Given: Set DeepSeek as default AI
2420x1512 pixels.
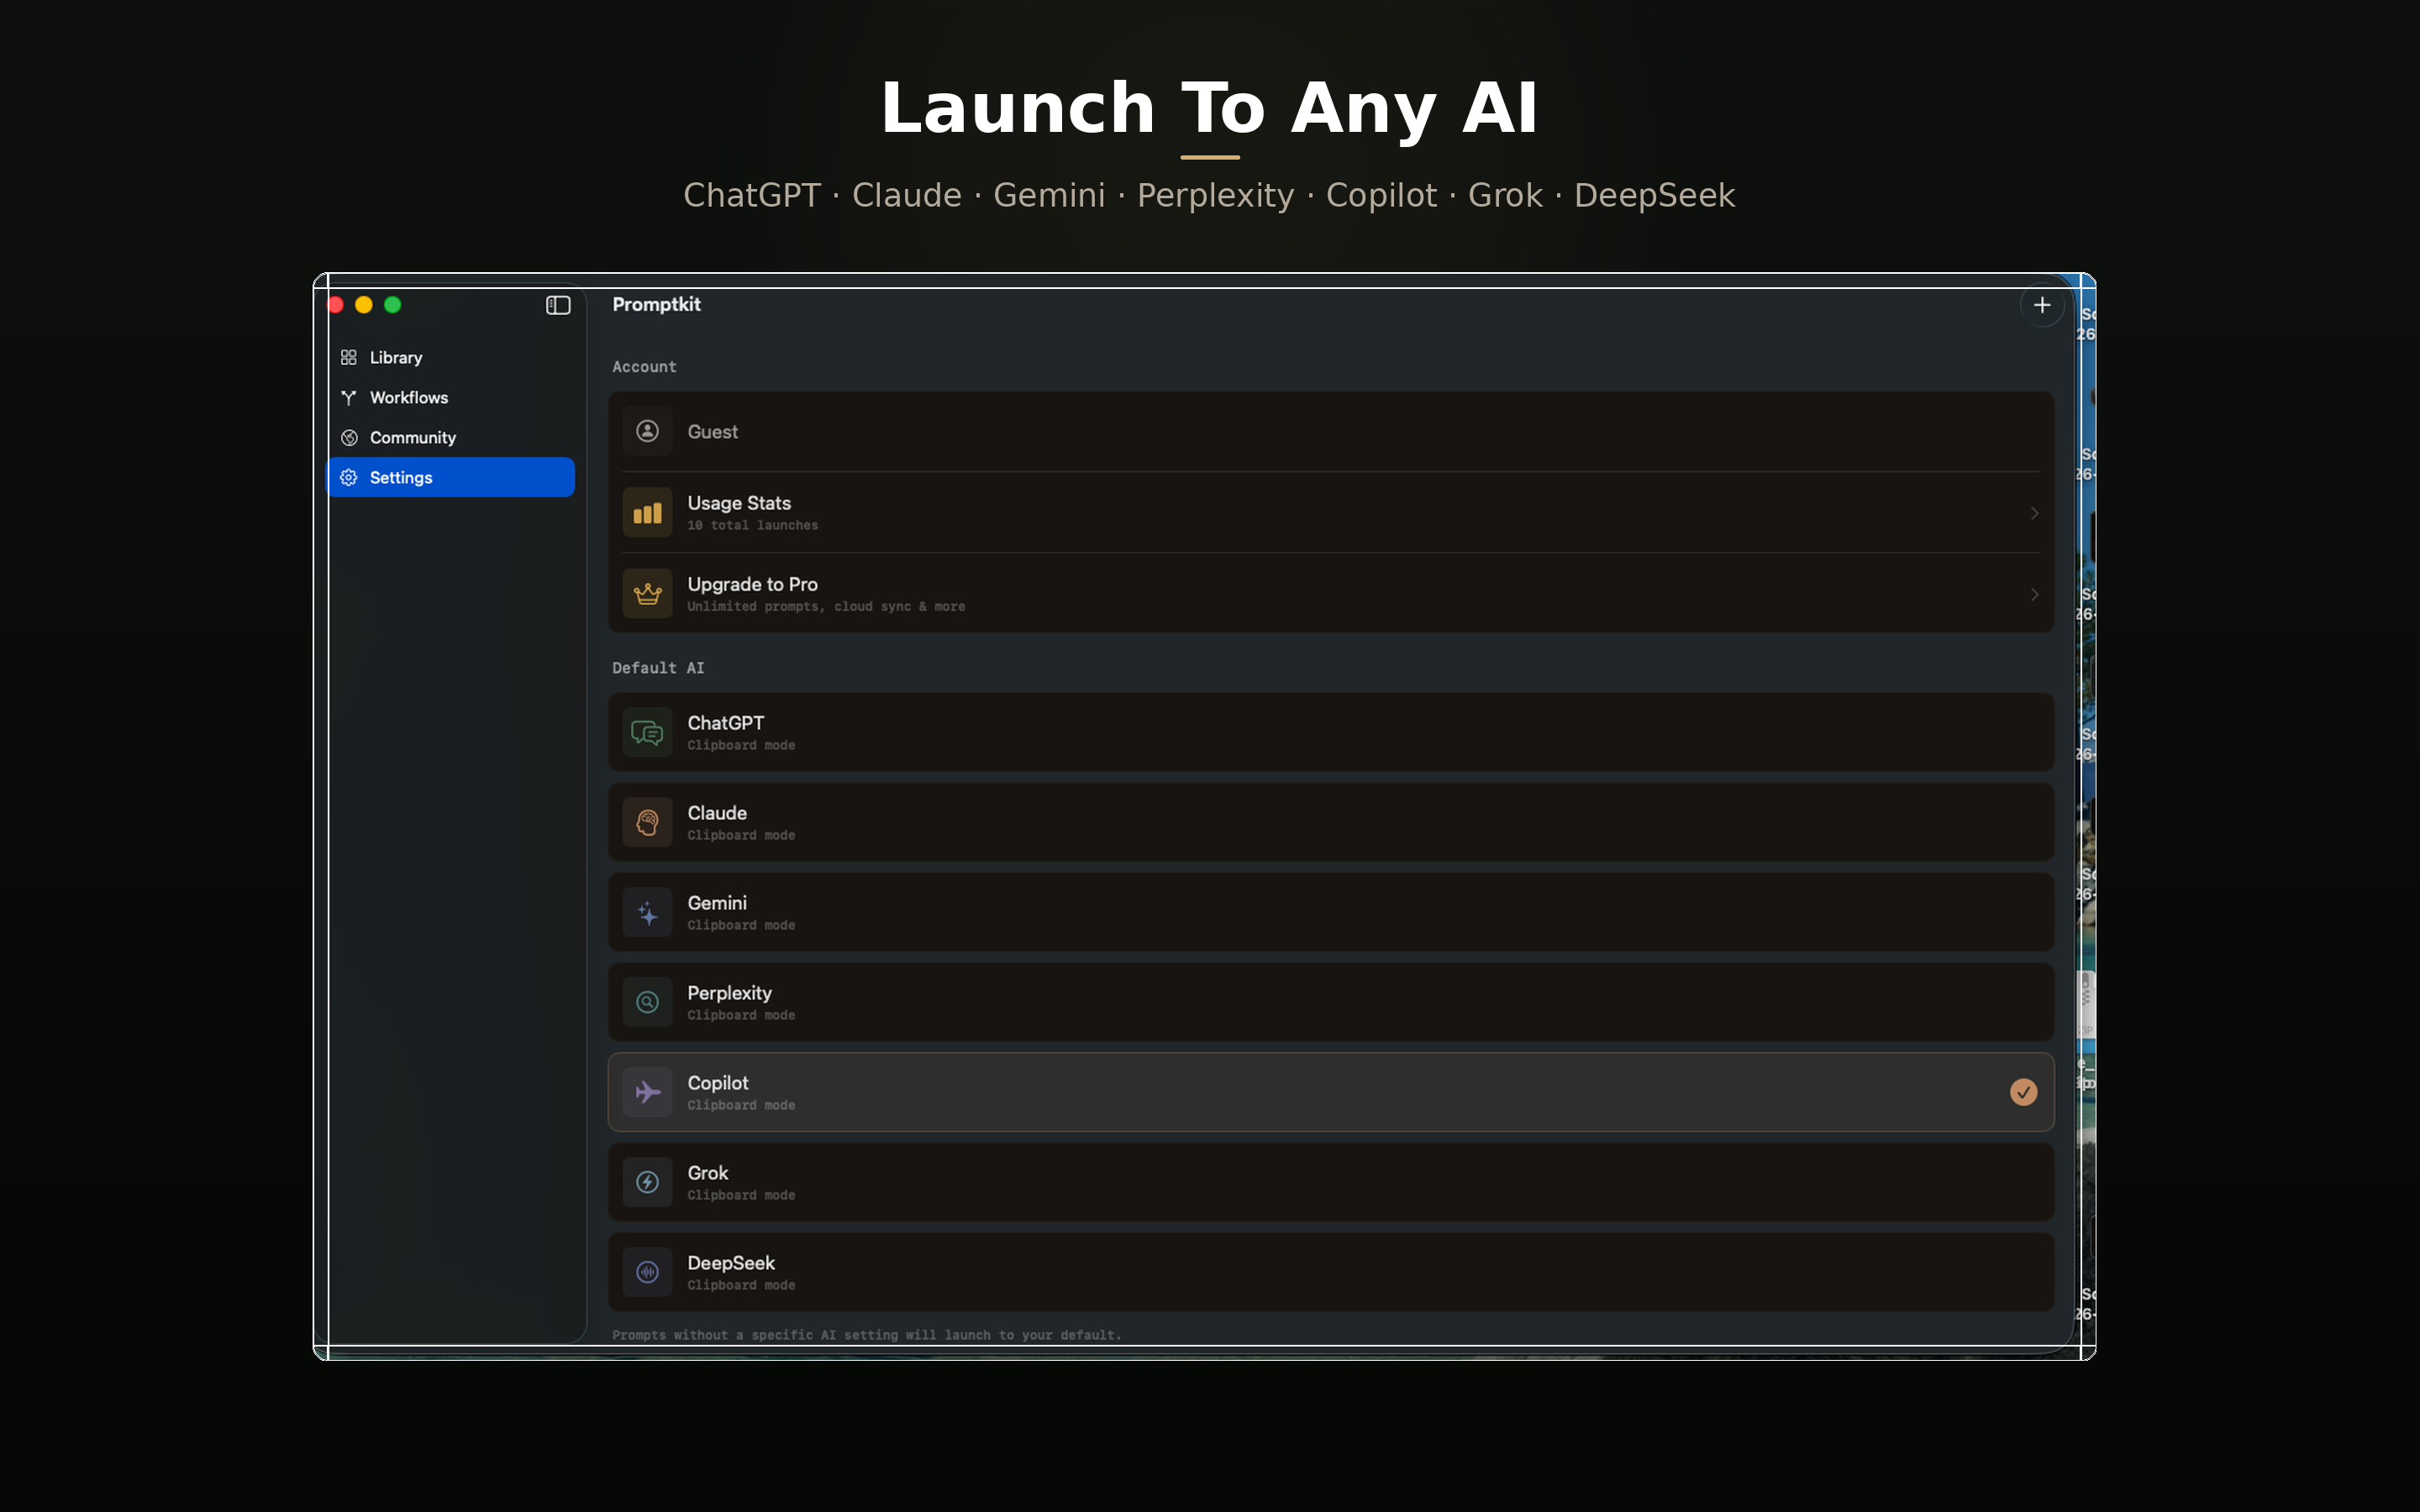Looking at the screenshot, I should (x=1330, y=1272).
